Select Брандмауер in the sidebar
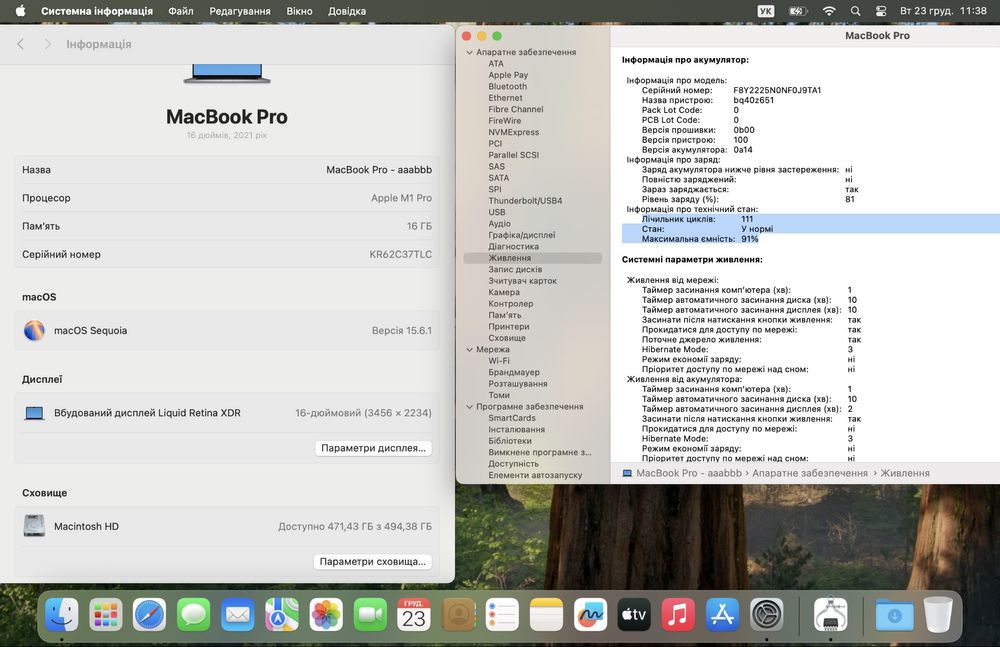 pyautogui.click(x=514, y=372)
